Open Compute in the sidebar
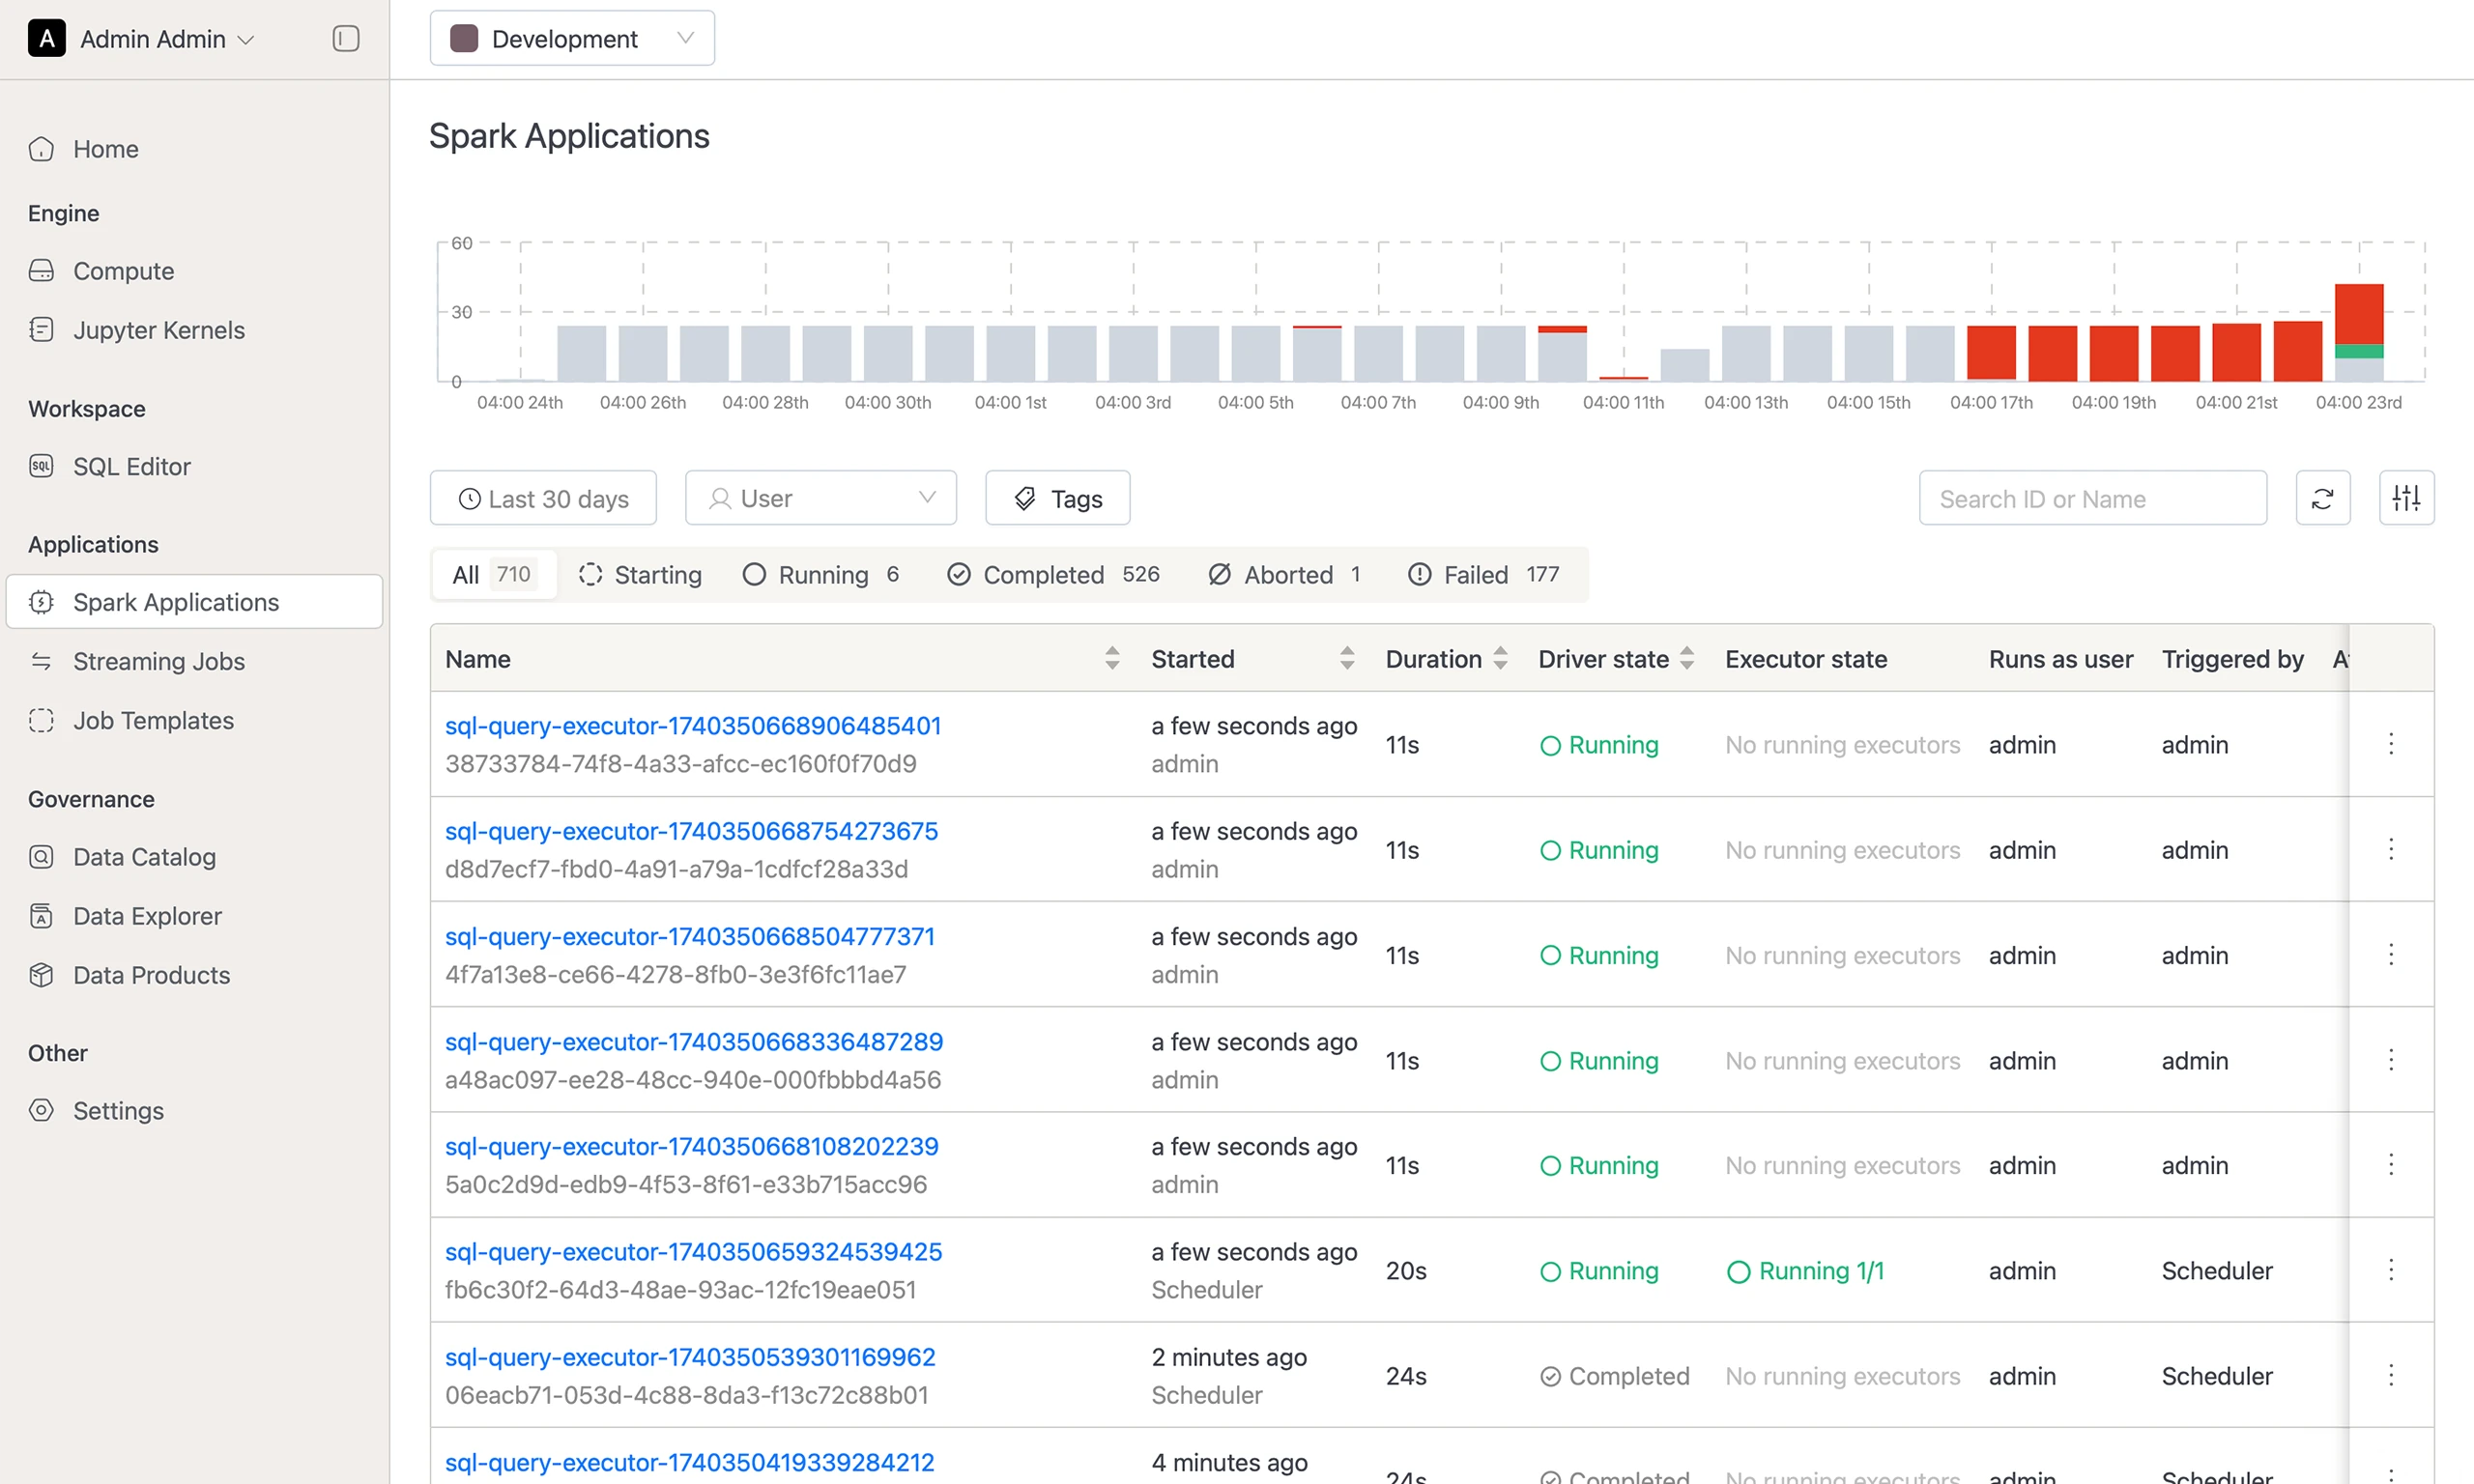This screenshot has height=1484, width=2474. pyautogui.click(x=123, y=271)
